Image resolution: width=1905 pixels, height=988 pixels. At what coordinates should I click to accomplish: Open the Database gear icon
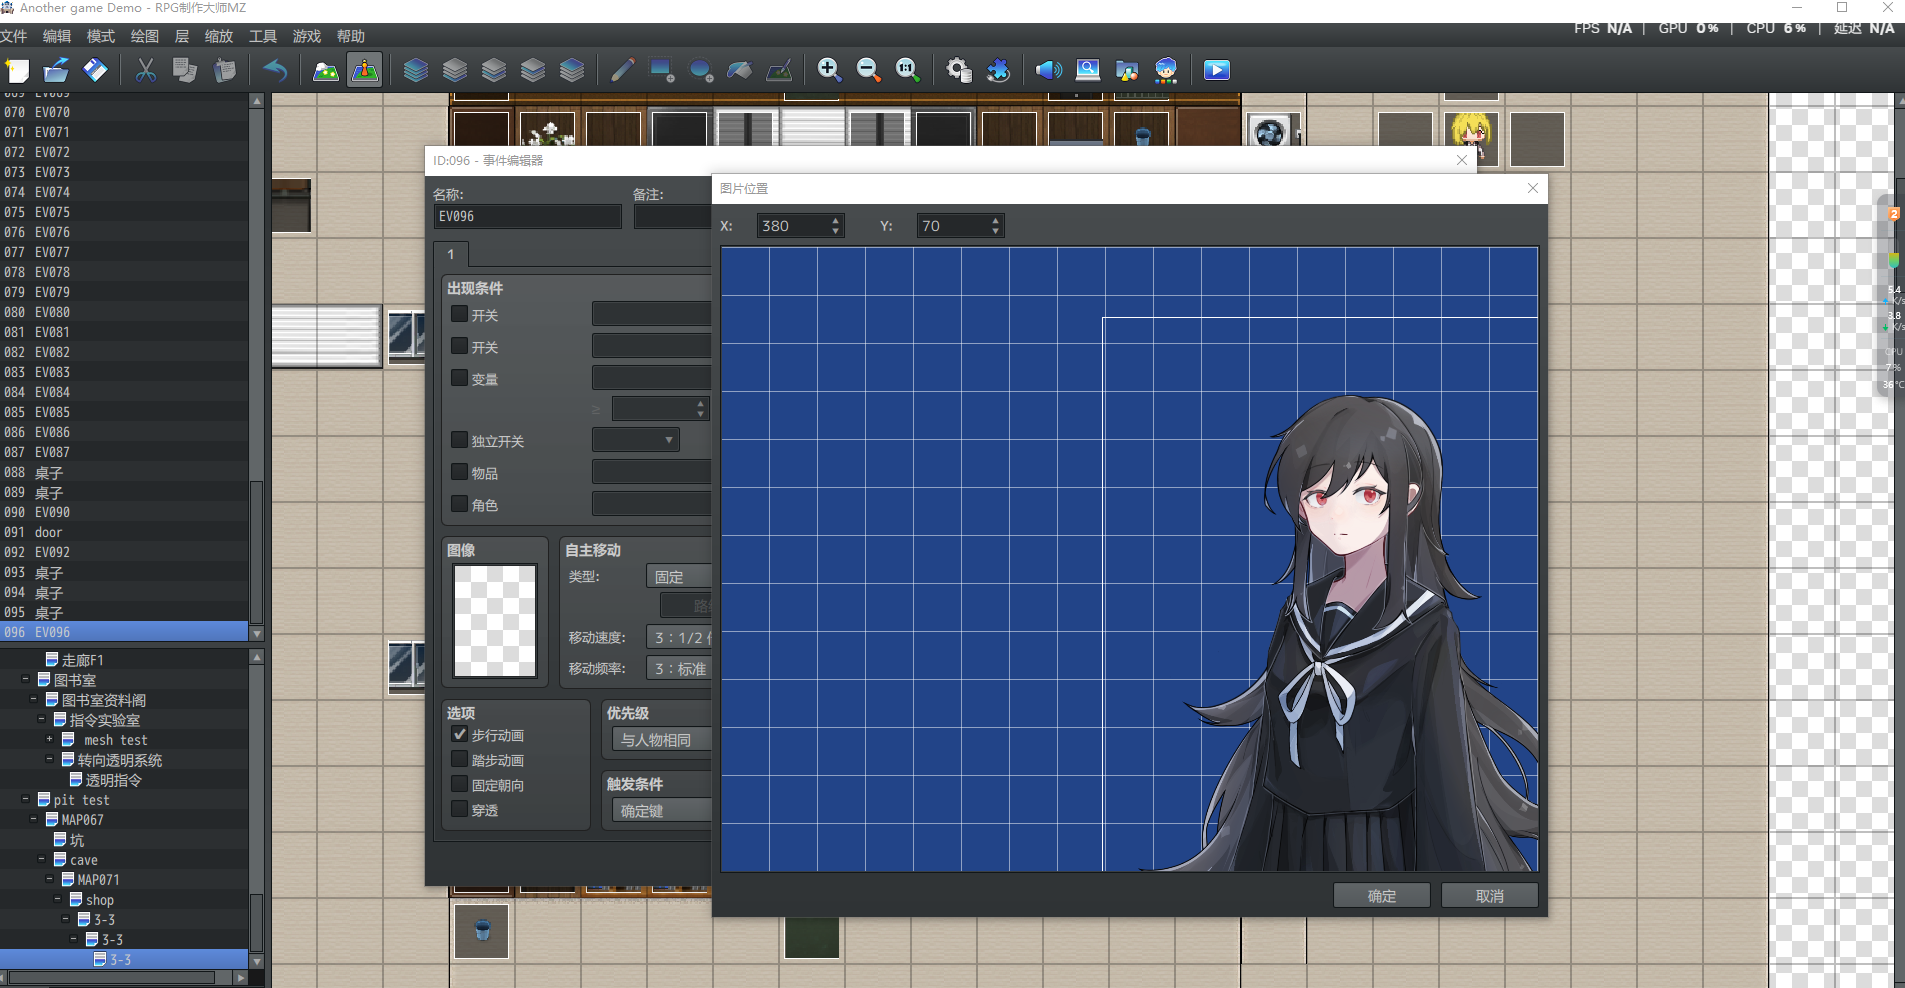[959, 70]
